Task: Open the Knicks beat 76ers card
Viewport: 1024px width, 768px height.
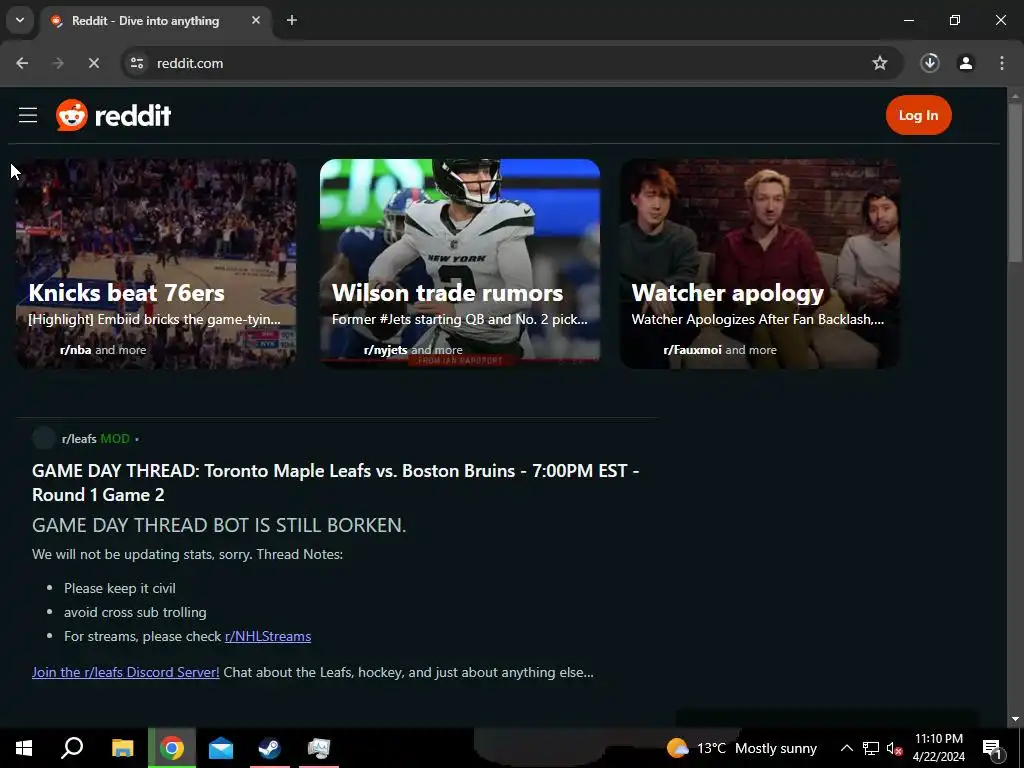Action: click(156, 264)
